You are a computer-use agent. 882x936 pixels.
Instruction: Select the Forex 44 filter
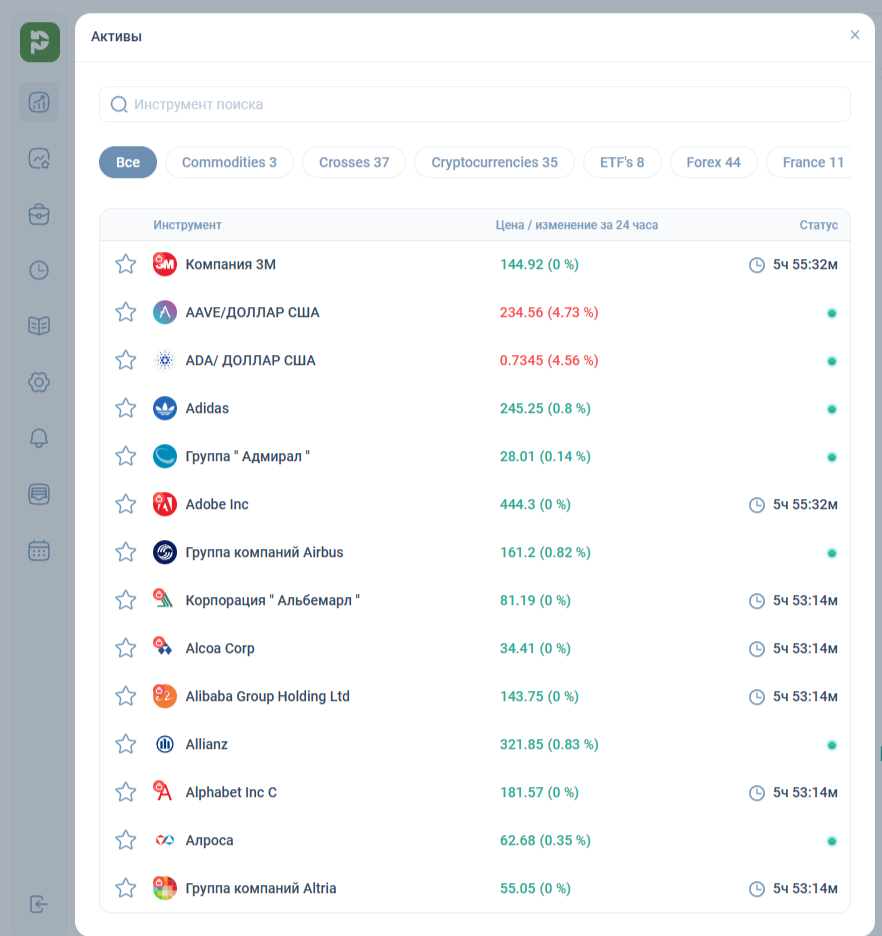click(714, 162)
